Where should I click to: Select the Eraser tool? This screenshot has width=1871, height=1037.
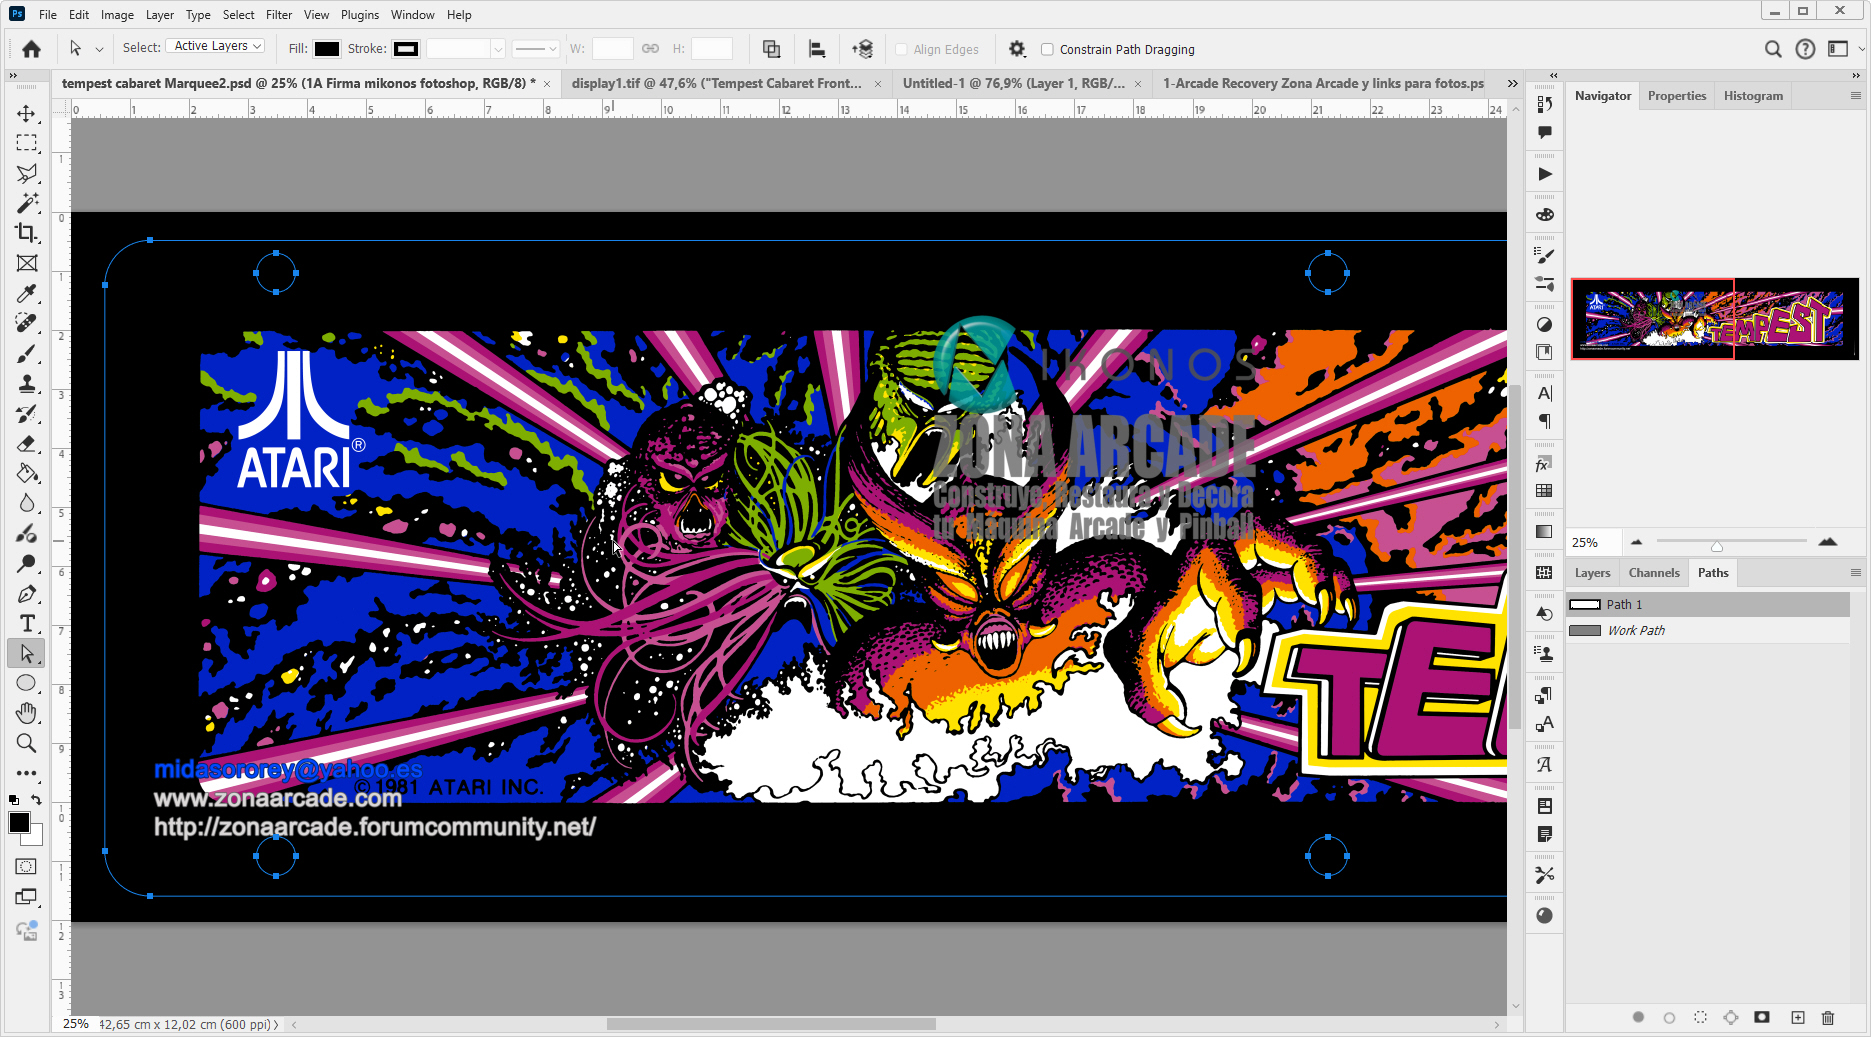point(27,444)
